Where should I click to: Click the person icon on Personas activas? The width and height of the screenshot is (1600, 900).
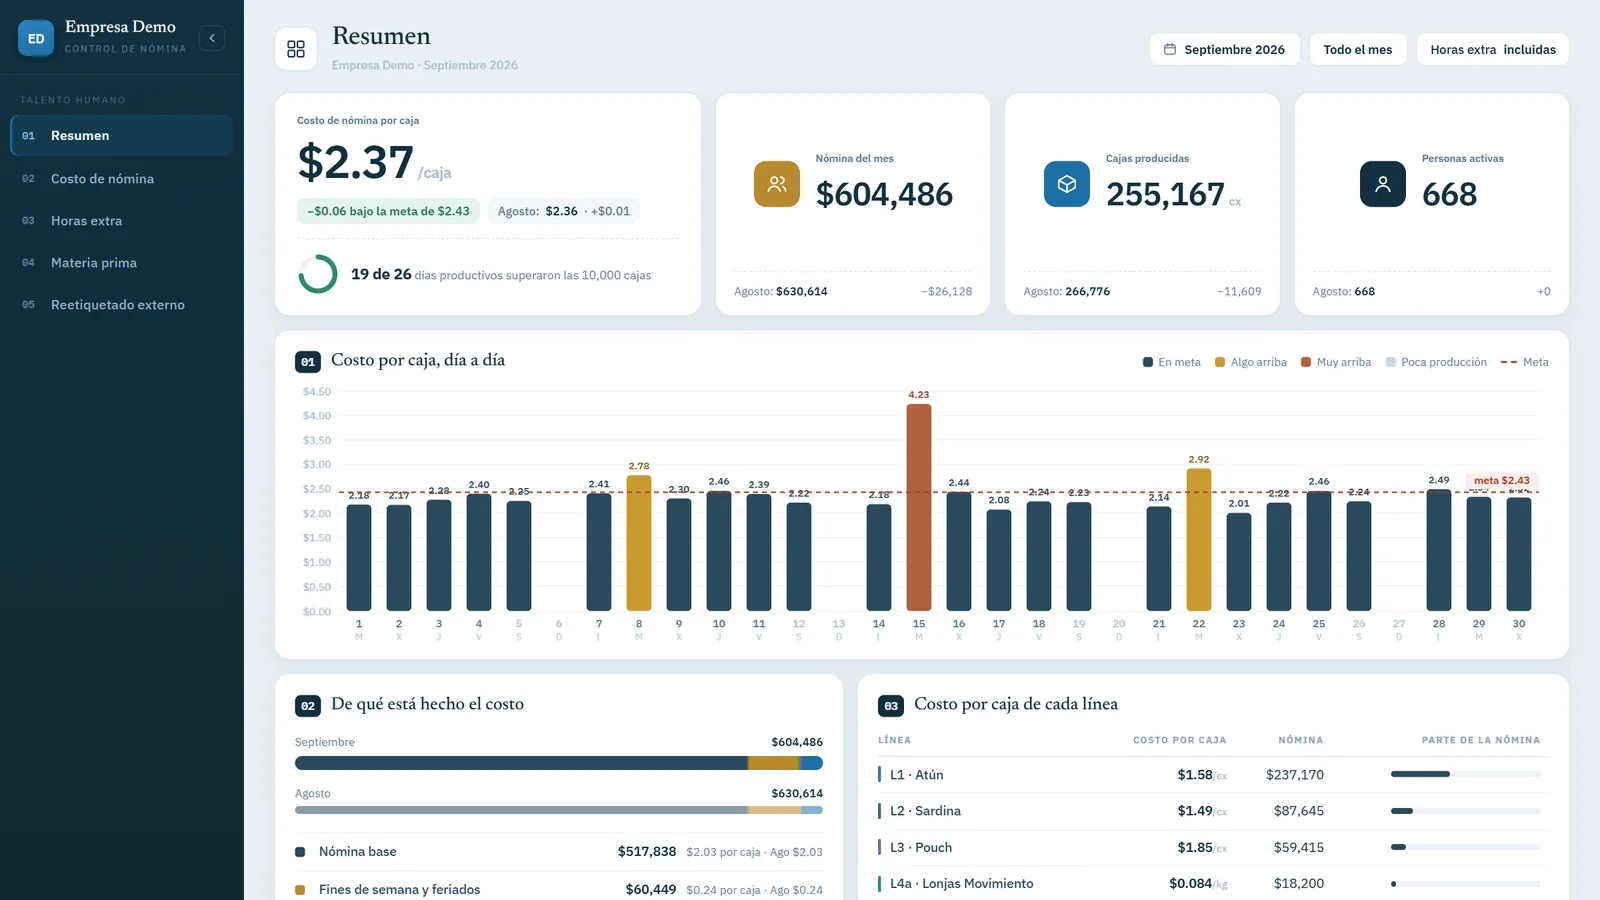1383,184
